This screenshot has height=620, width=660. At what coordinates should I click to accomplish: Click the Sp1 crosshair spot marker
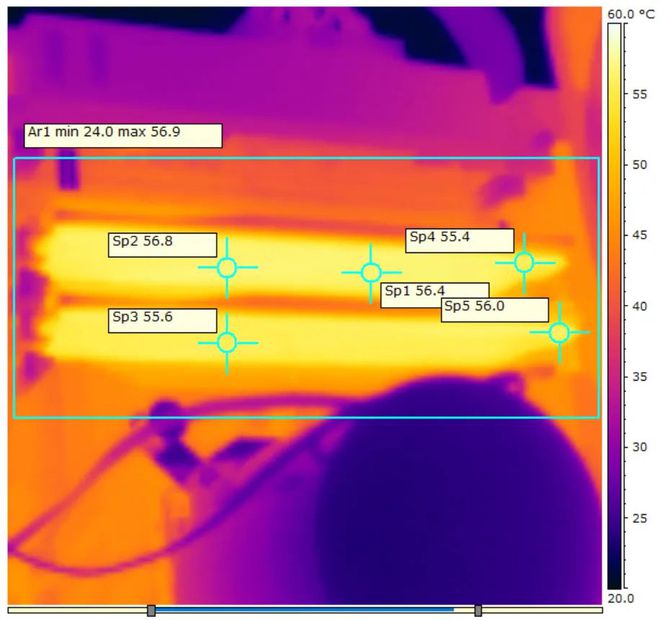371,273
